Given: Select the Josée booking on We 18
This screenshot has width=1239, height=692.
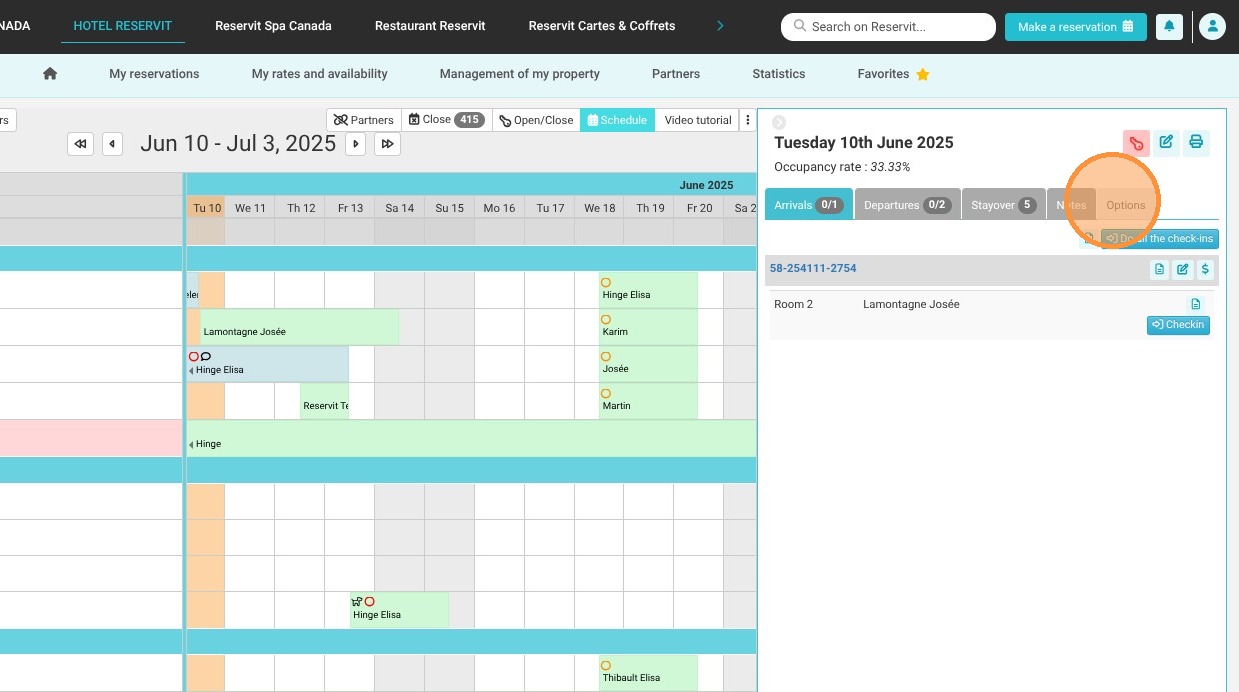Looking at the screenshot, I should [648, 364].
